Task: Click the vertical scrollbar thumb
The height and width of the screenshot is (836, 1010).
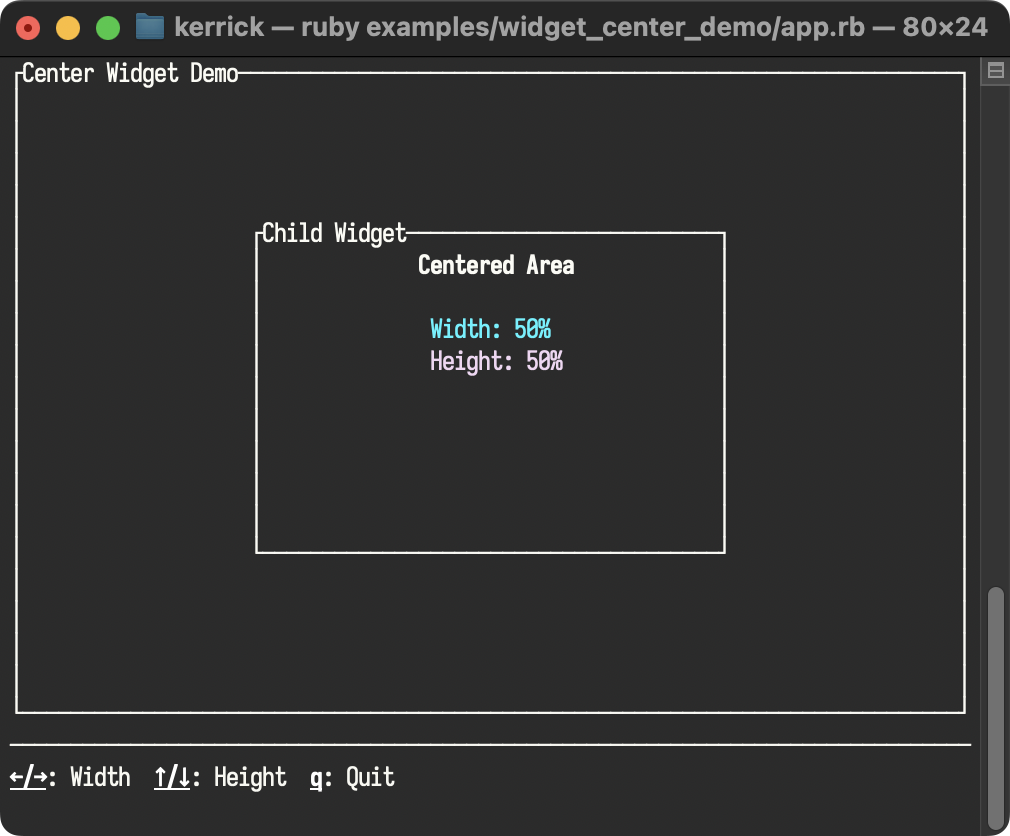Action: [996, 708]
